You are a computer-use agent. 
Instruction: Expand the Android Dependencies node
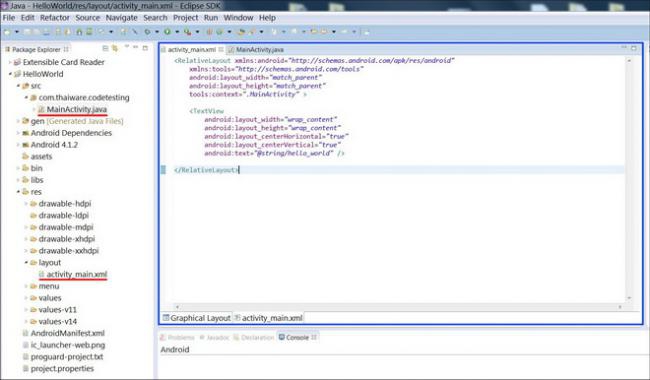(x=18, y=133)
